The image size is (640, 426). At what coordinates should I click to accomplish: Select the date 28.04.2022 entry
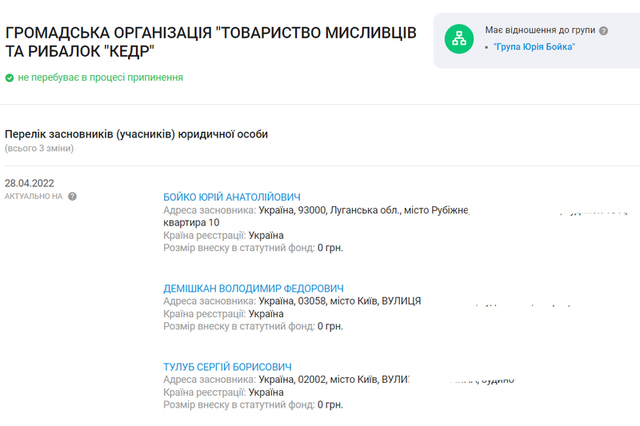[29, 183]
